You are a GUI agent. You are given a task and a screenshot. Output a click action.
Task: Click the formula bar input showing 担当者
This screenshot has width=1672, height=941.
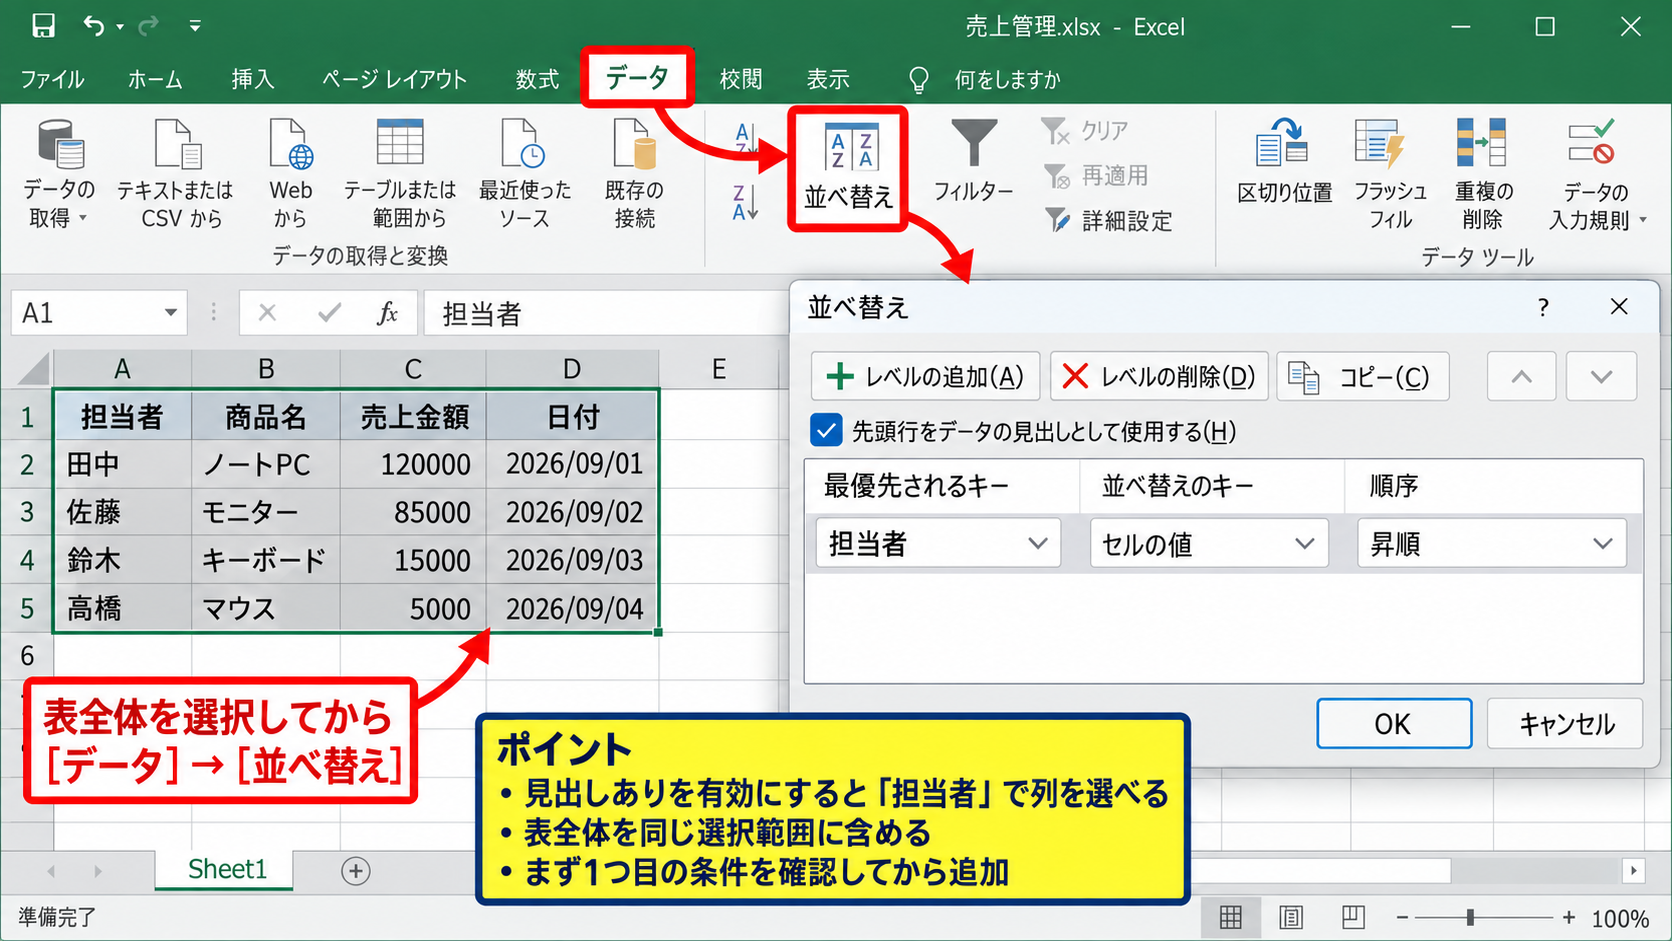click(x=606, y=313)
